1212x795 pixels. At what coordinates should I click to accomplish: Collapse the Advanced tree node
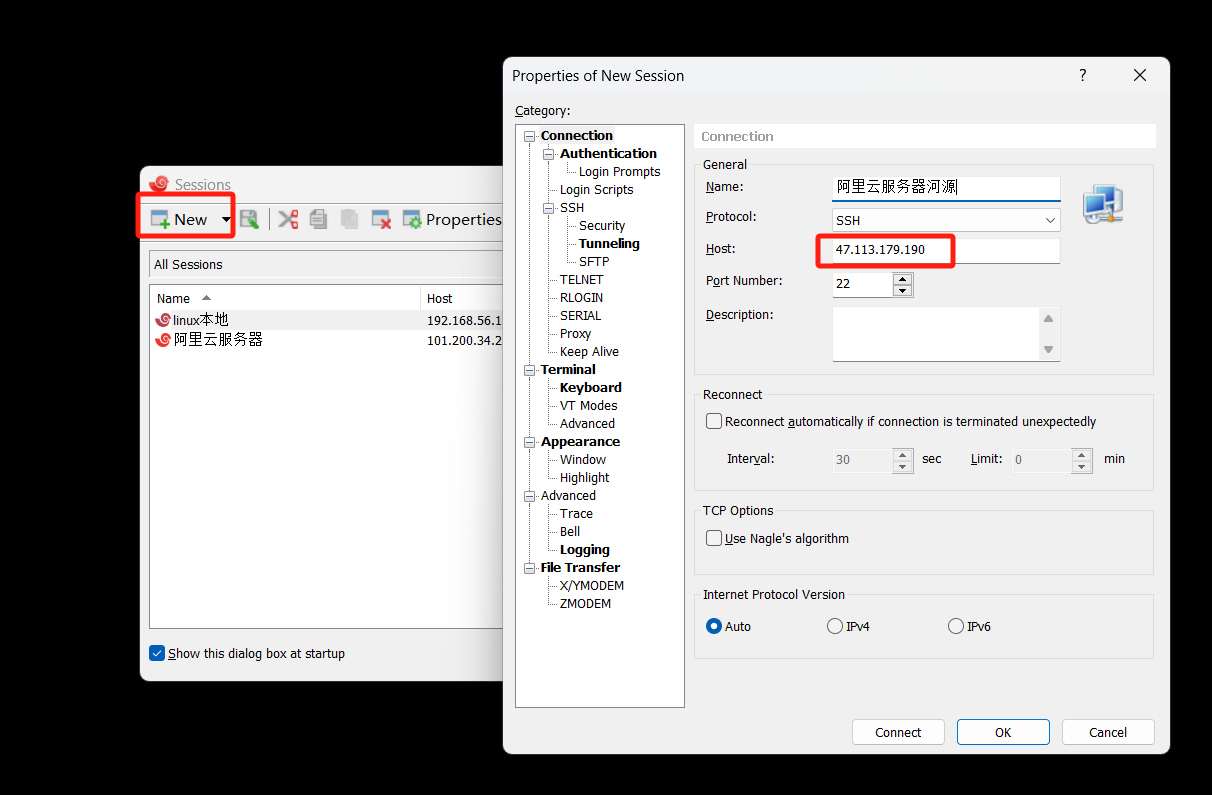530,496
